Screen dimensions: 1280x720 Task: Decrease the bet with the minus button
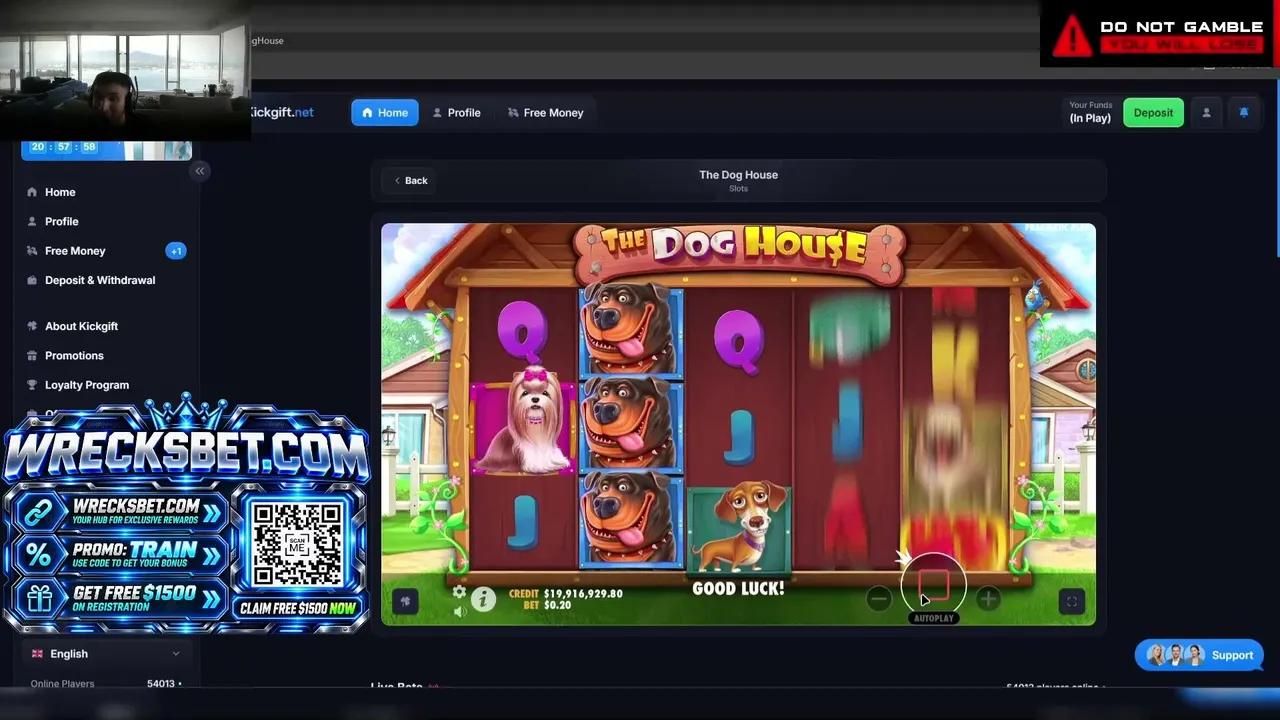coord(878,599)
